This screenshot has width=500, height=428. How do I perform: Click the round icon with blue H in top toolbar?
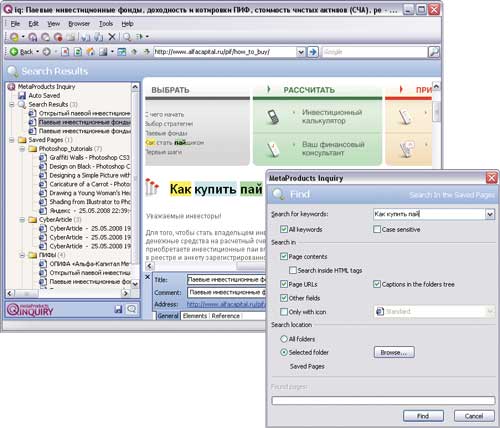(x=33, y=37)
